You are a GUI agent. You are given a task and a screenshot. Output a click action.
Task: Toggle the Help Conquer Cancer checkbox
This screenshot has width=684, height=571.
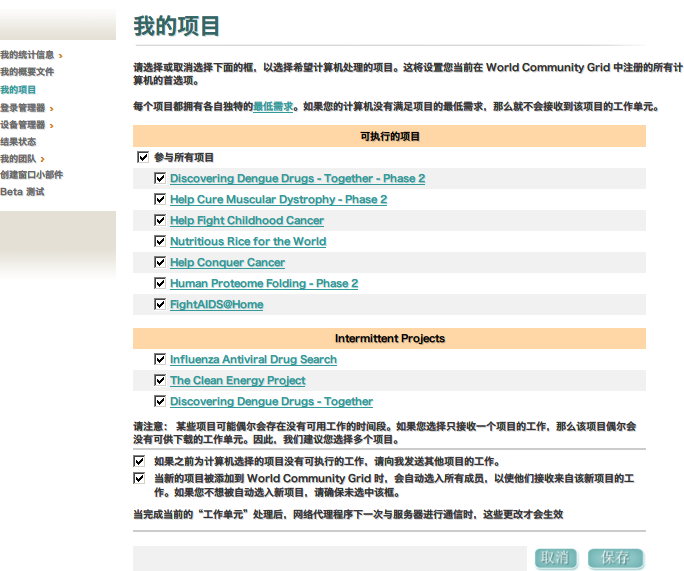pos(160,262)
